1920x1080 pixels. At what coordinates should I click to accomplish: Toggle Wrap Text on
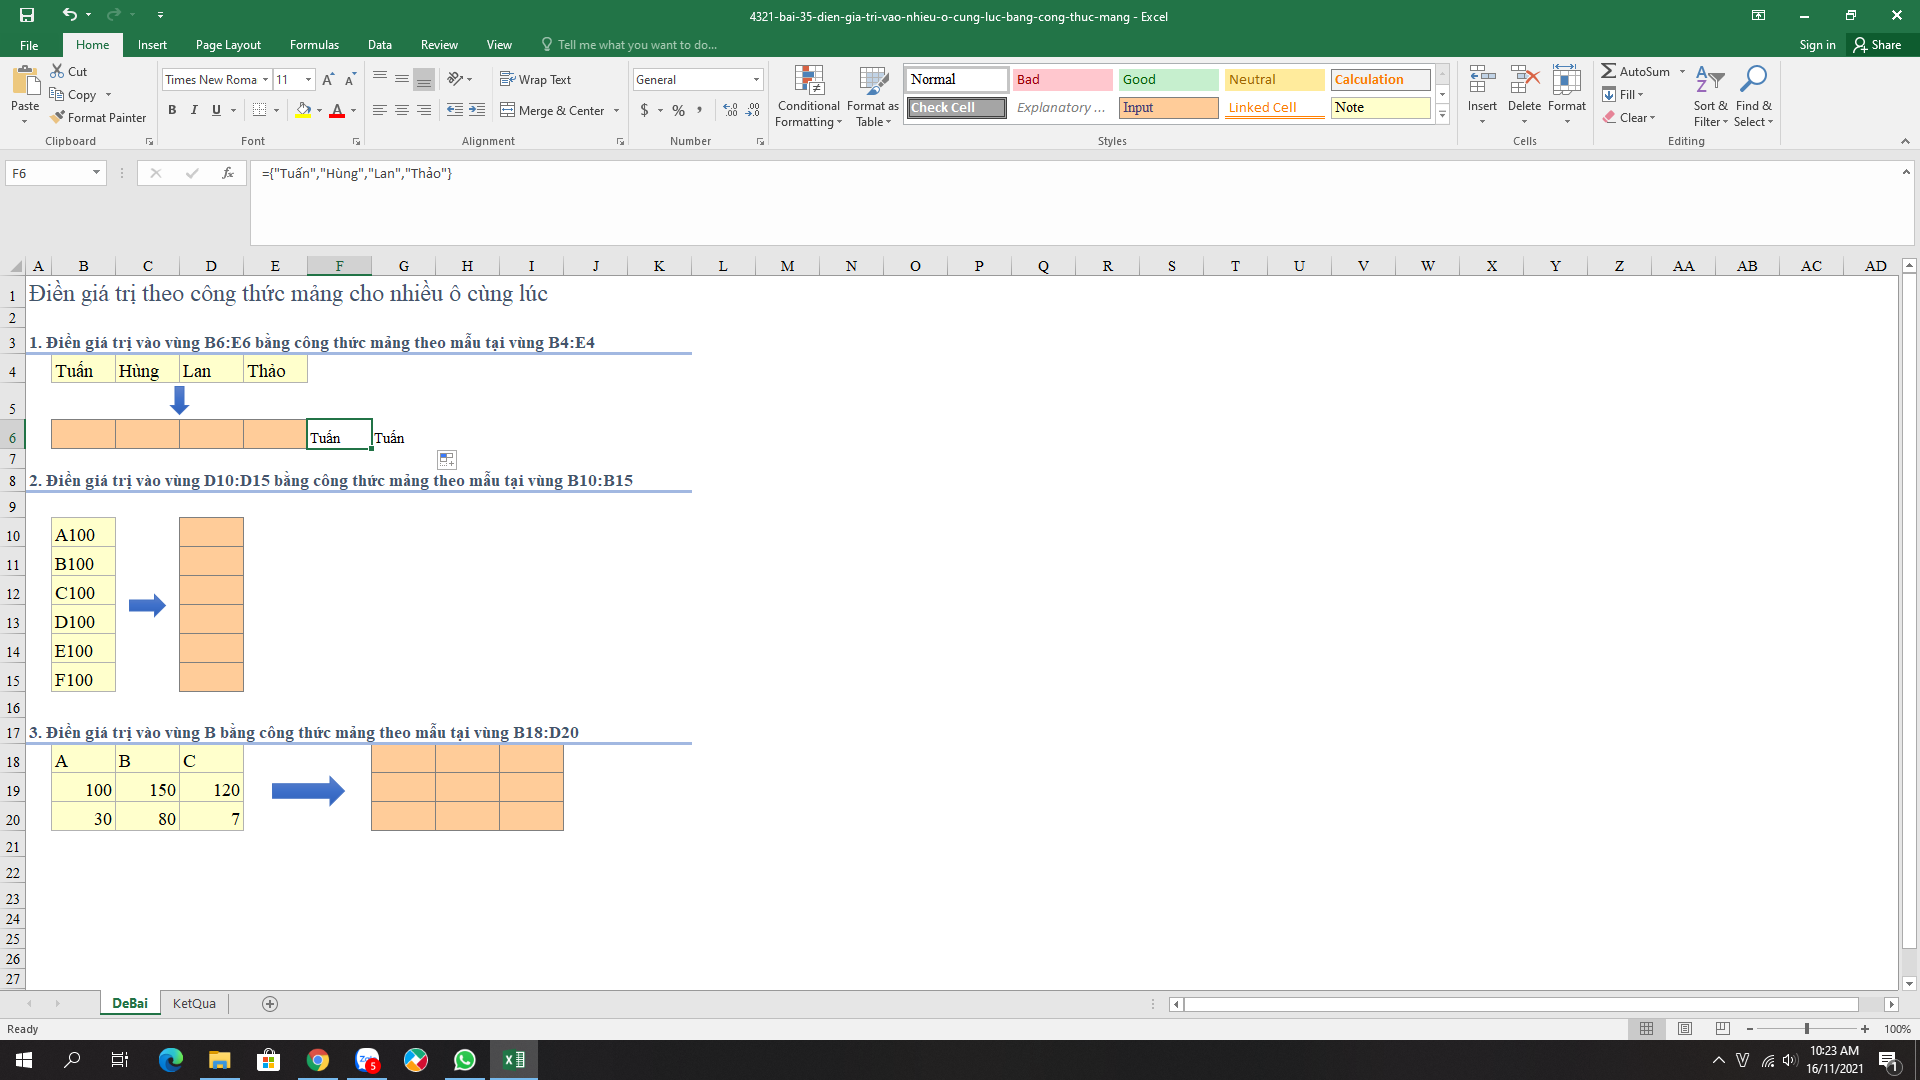(x=535, y=79)
